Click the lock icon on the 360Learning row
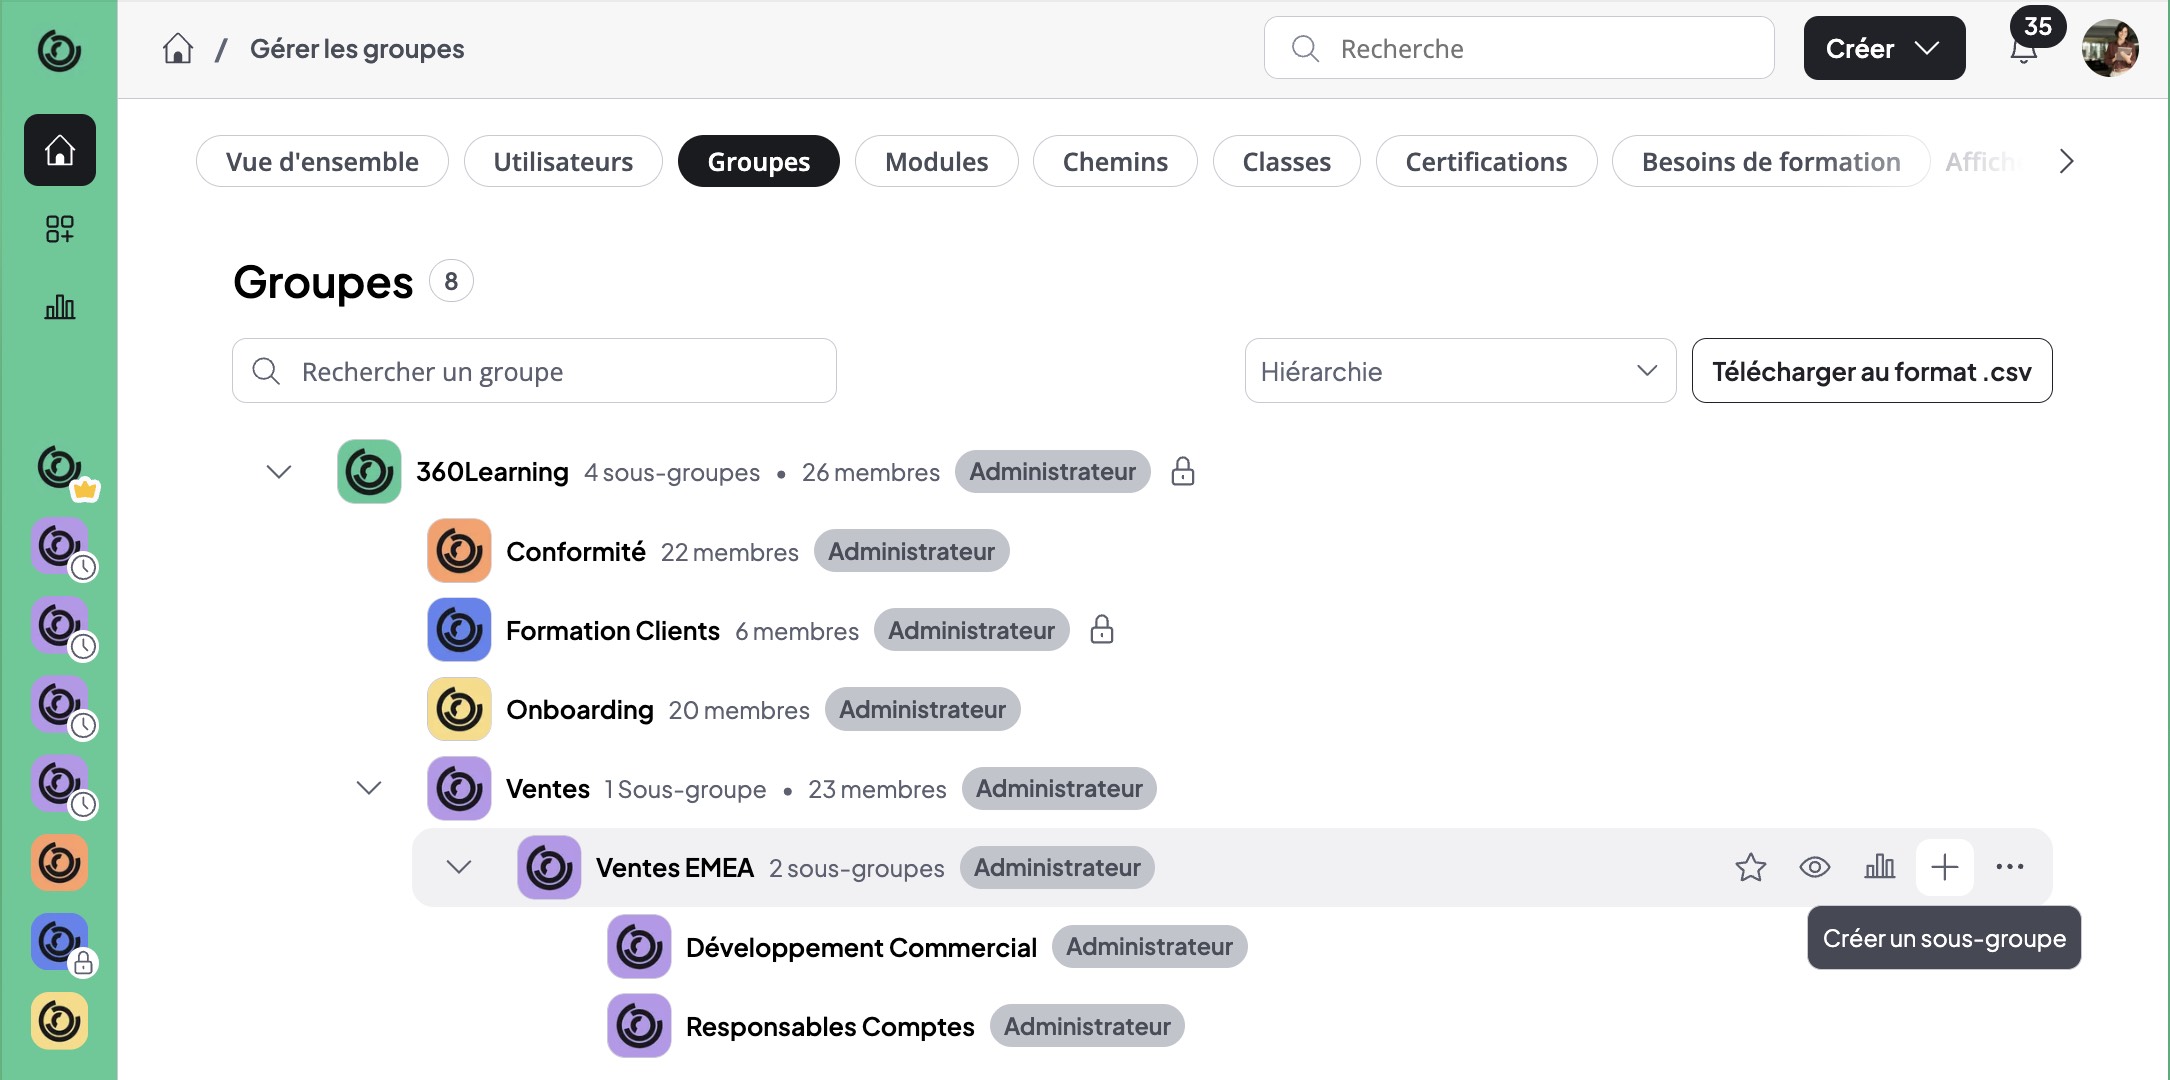 click(x=1183, y=471)
